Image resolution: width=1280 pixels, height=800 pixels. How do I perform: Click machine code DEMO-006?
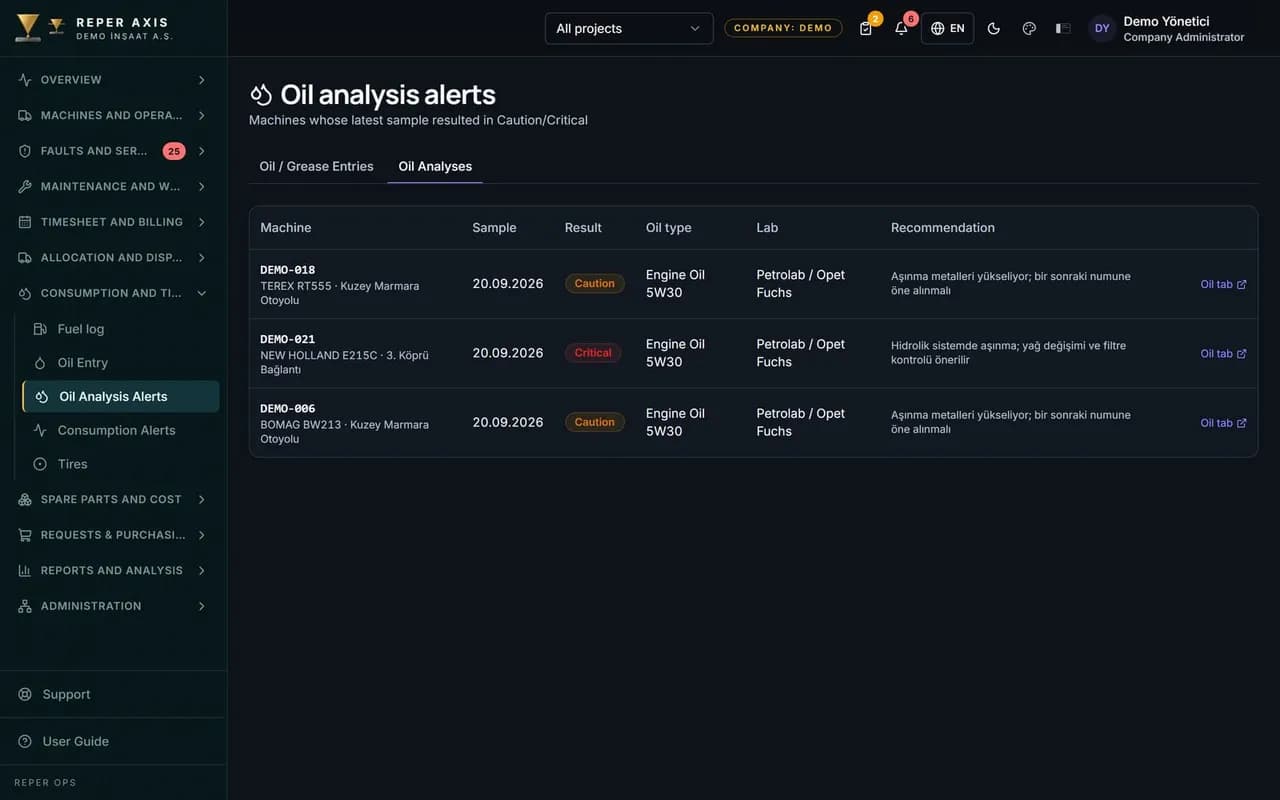pyautogui.click(x=288, y=408)
